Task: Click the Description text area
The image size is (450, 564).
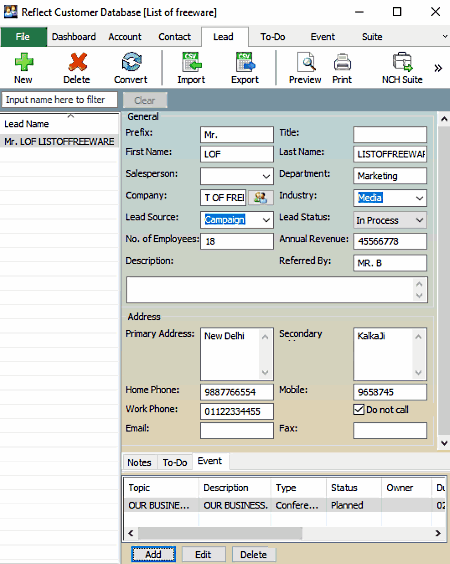Action: (x=277, y=290)
